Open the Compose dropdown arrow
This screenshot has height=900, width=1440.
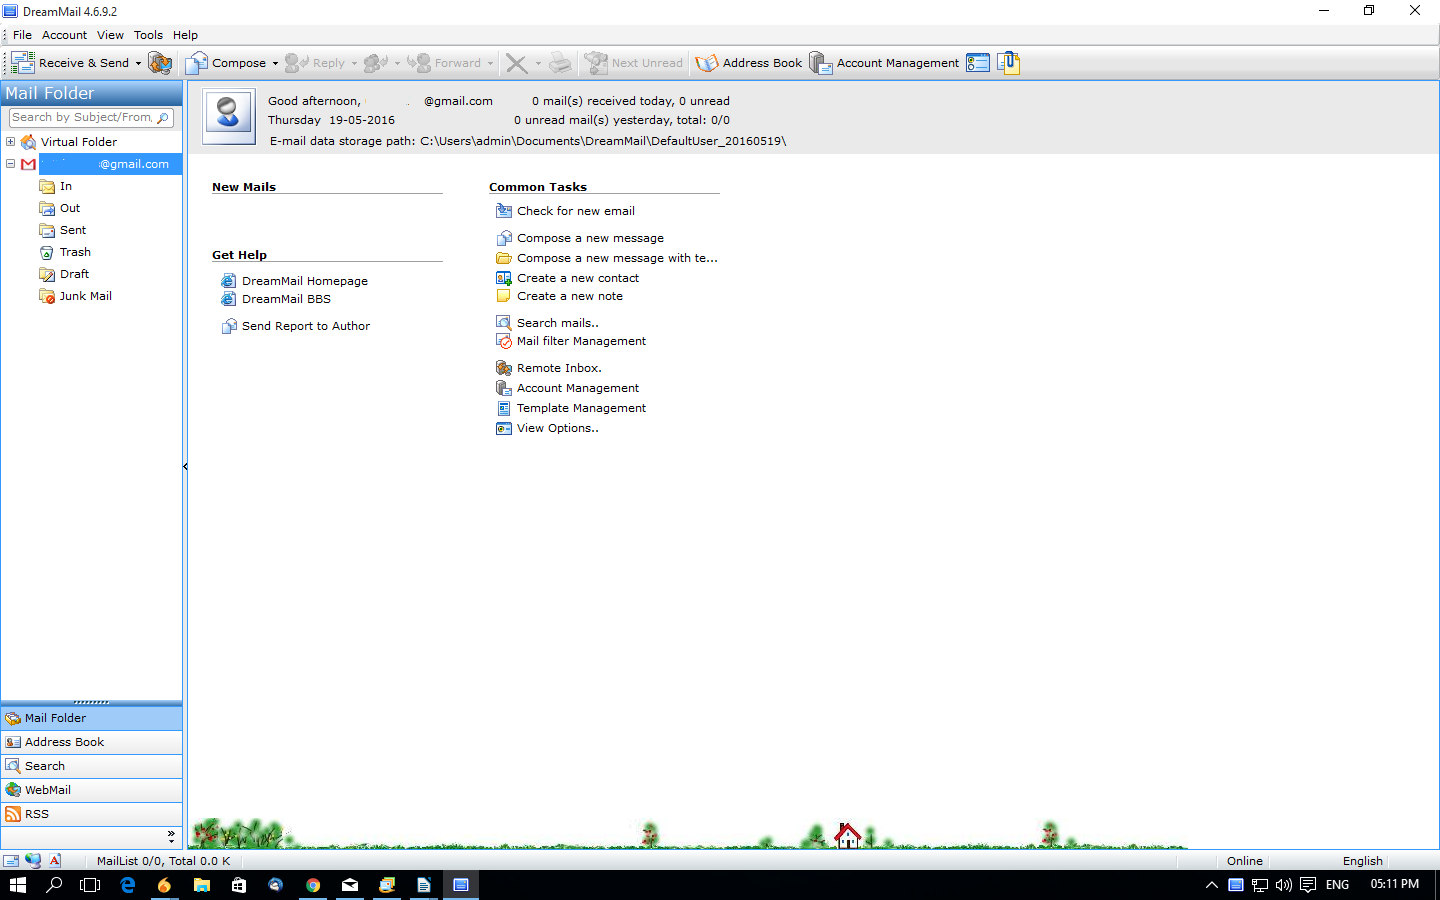[275, 63]
